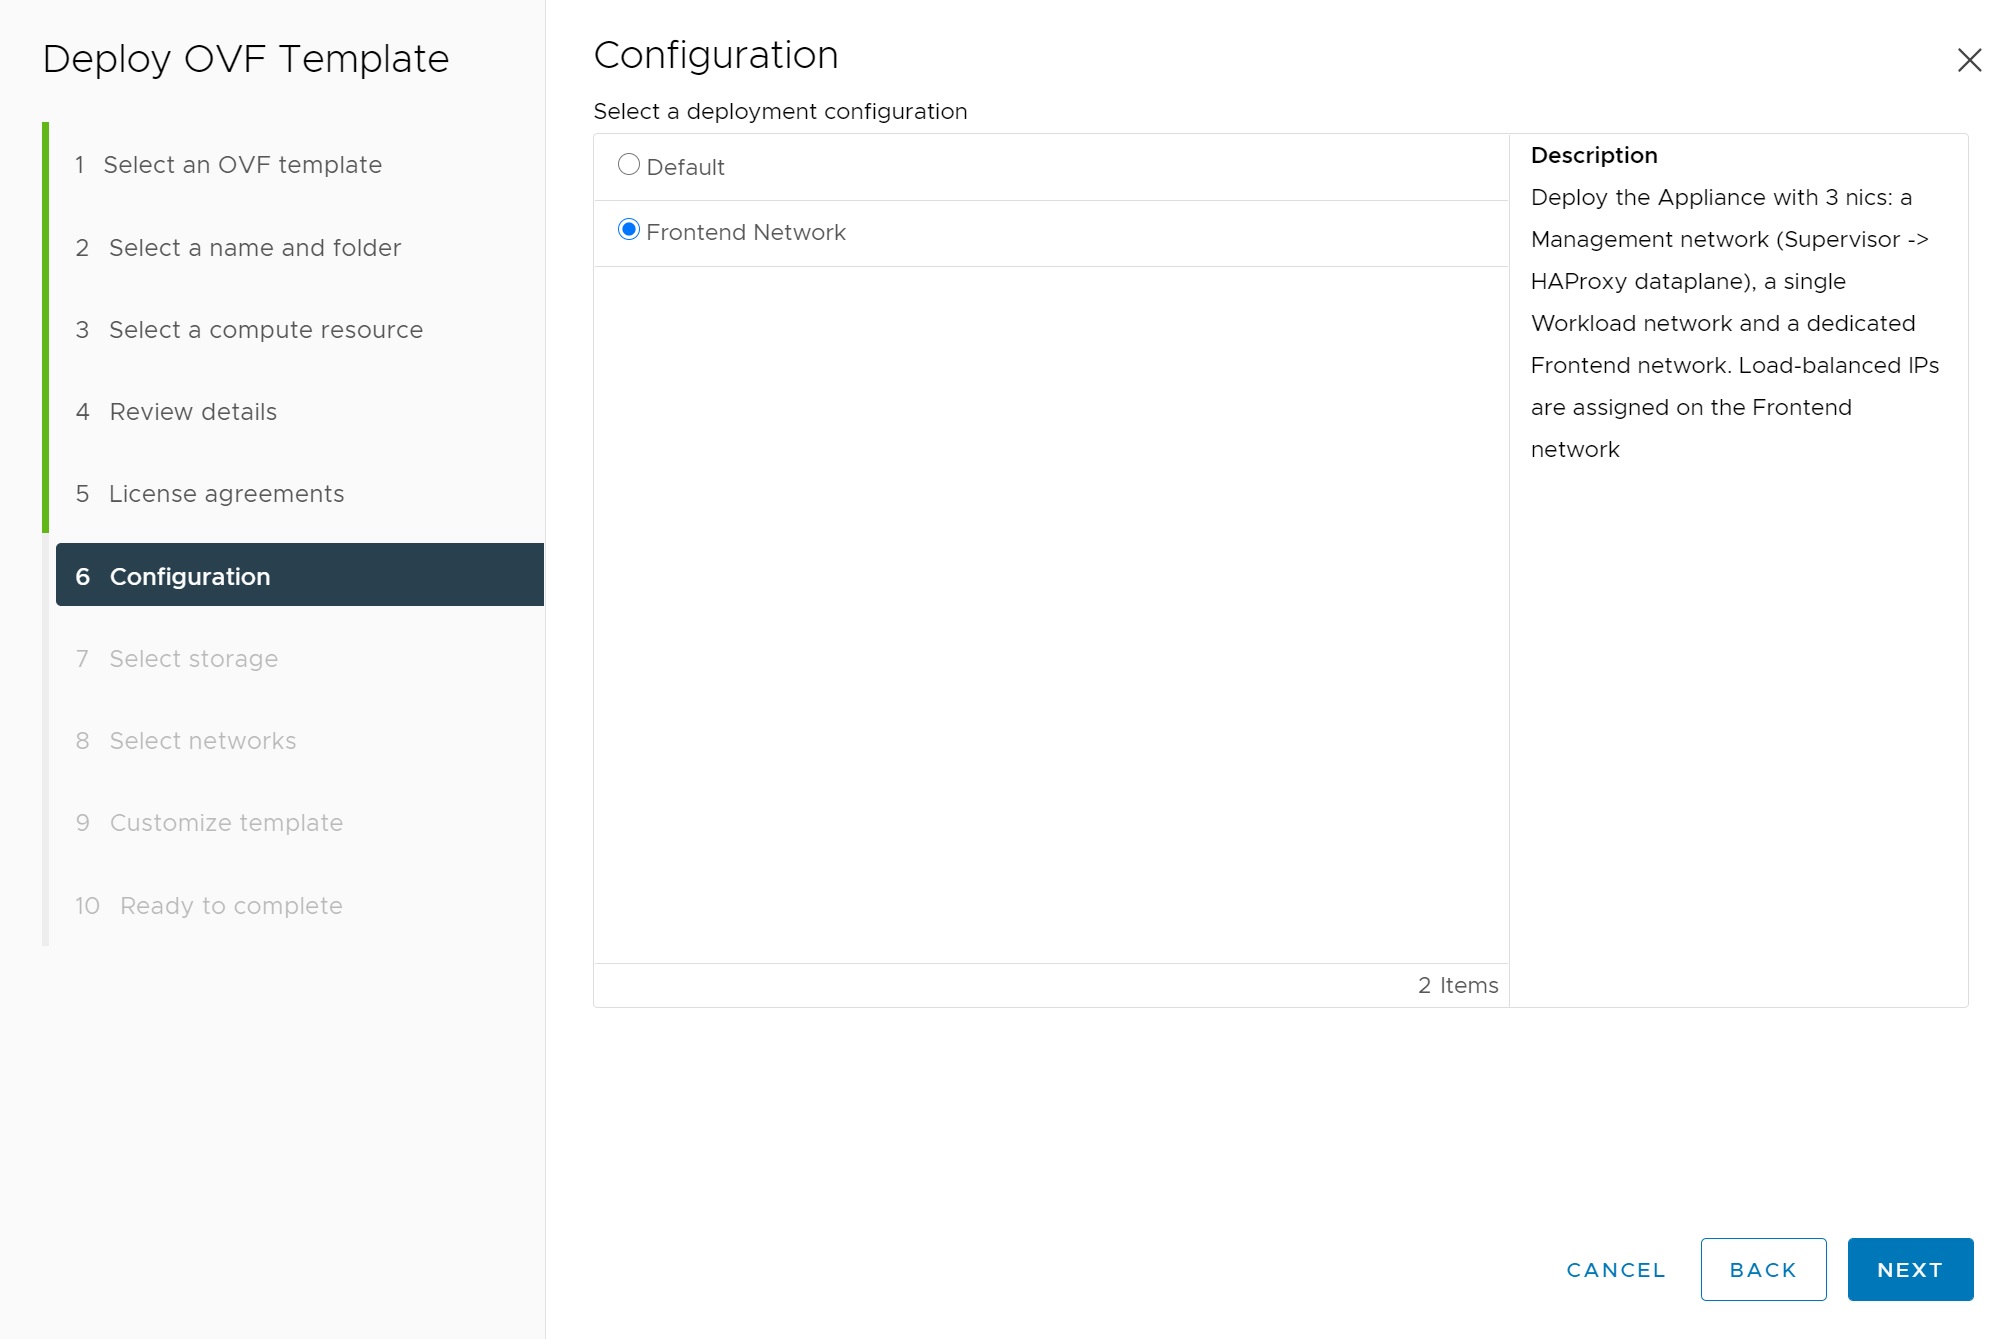The width and height of the screenshot is (2013, 1339).
Task: Return to step 4 Review details
Action: click(x=192, y=412)
